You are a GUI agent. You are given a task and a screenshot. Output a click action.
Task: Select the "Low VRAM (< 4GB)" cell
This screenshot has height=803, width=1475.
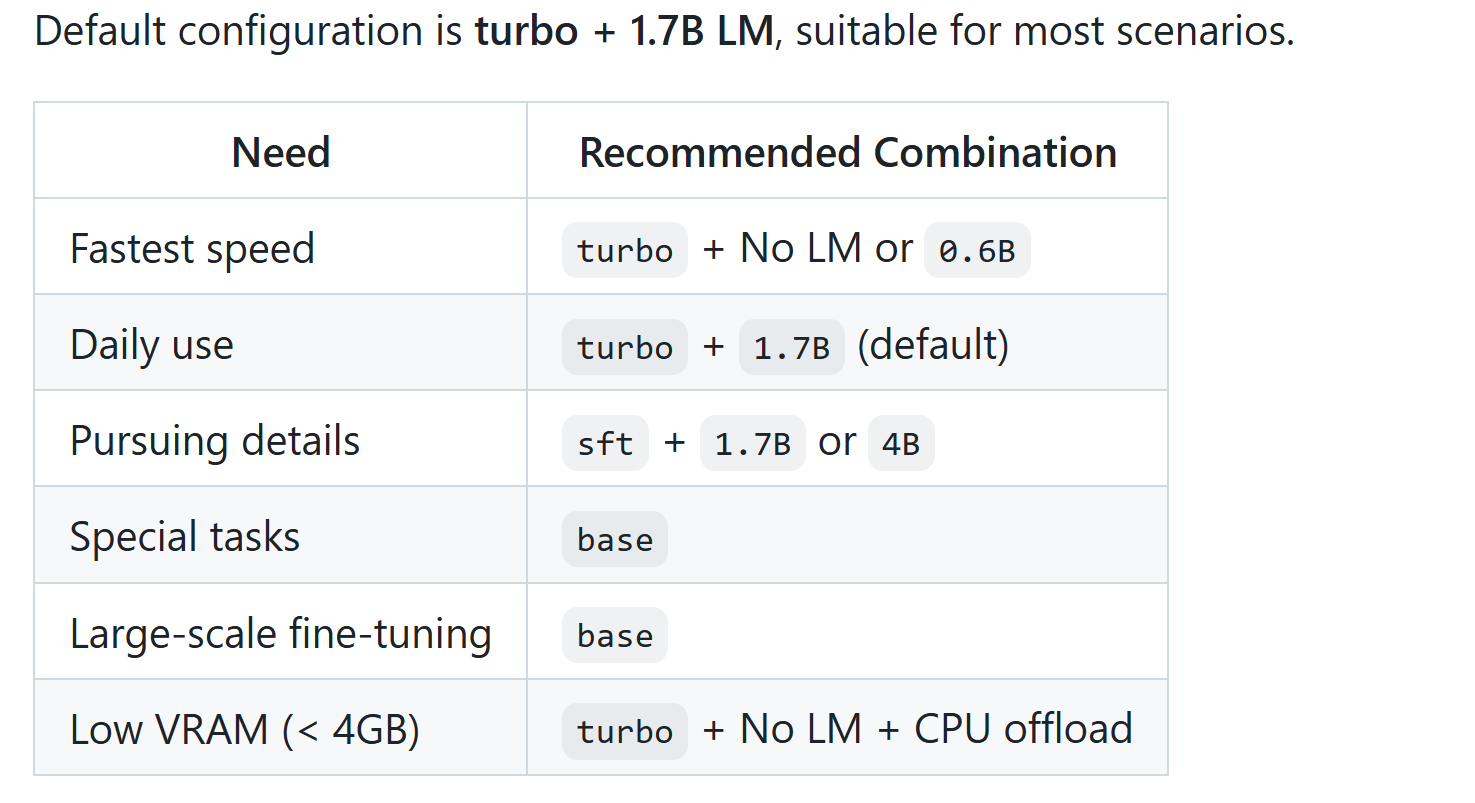pos(245,729)
